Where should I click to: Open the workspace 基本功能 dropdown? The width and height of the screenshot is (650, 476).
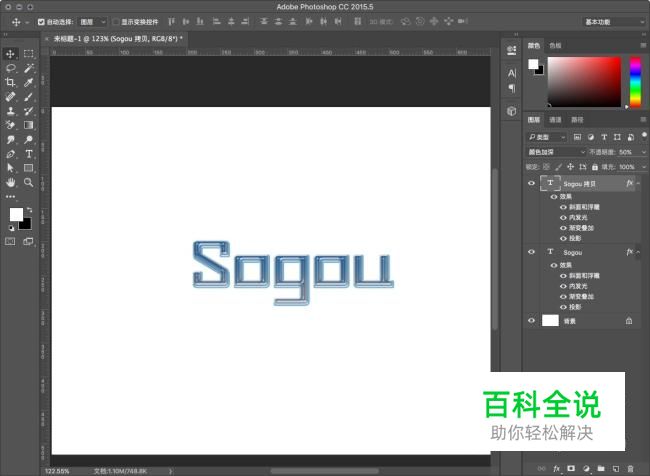coord(614,22)
